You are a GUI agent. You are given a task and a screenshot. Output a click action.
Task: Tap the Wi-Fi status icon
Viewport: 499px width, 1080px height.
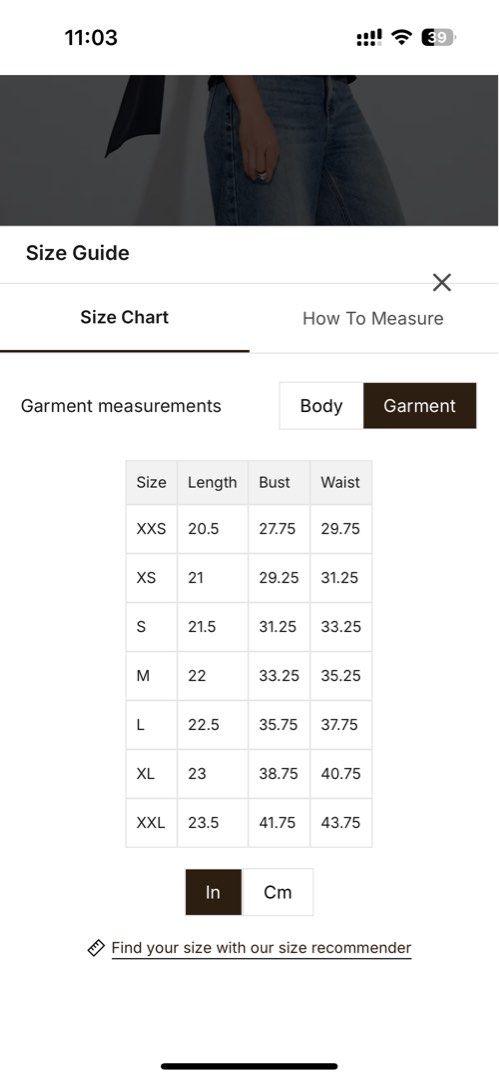pos(400,37)
